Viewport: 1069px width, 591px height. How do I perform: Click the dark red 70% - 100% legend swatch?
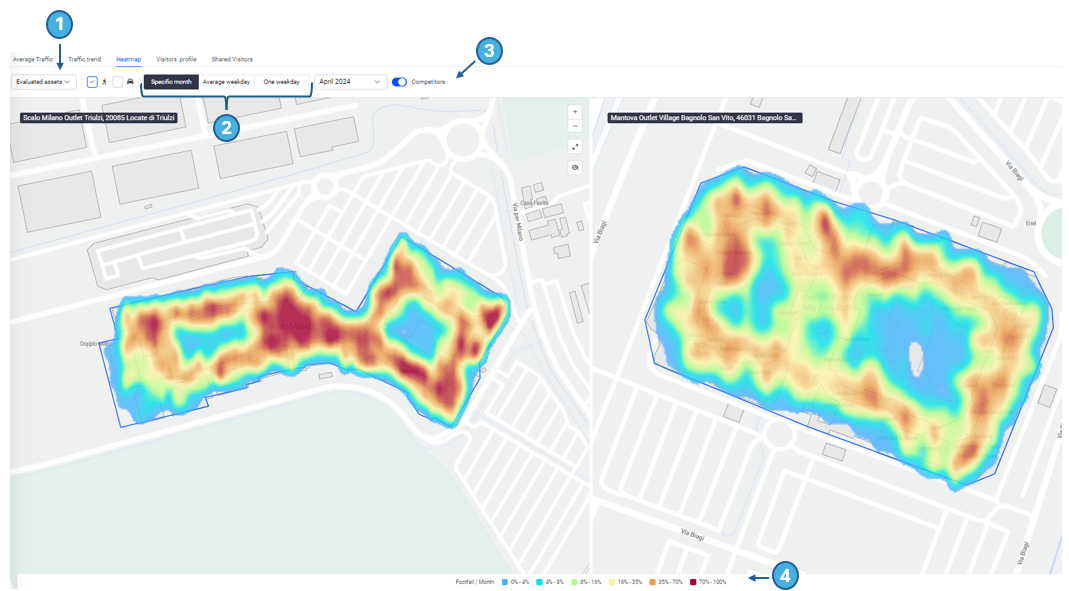point(691,581)
